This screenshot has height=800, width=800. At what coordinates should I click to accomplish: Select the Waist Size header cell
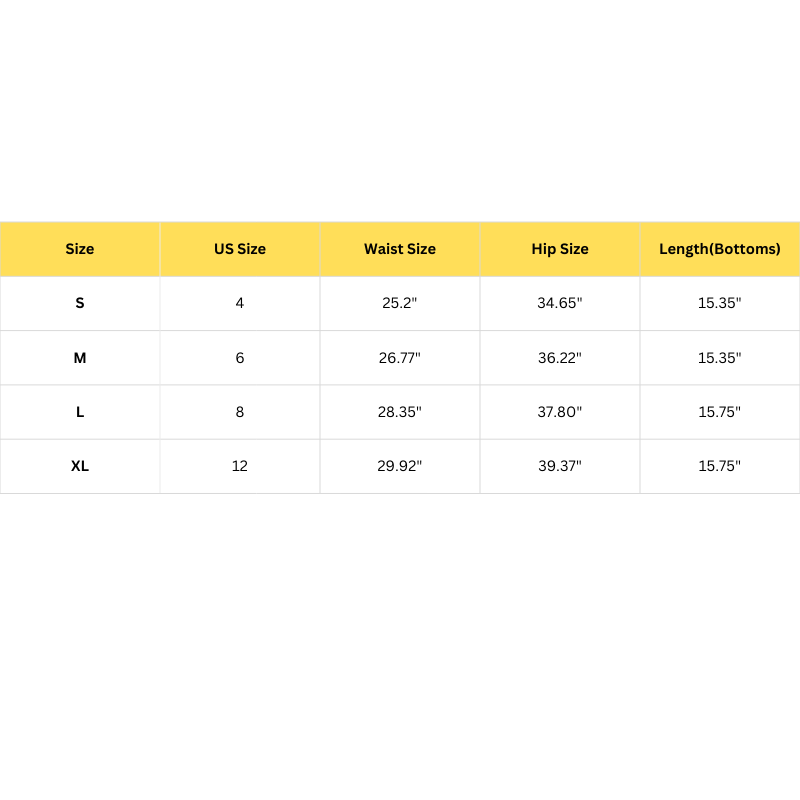click(400, 249)
